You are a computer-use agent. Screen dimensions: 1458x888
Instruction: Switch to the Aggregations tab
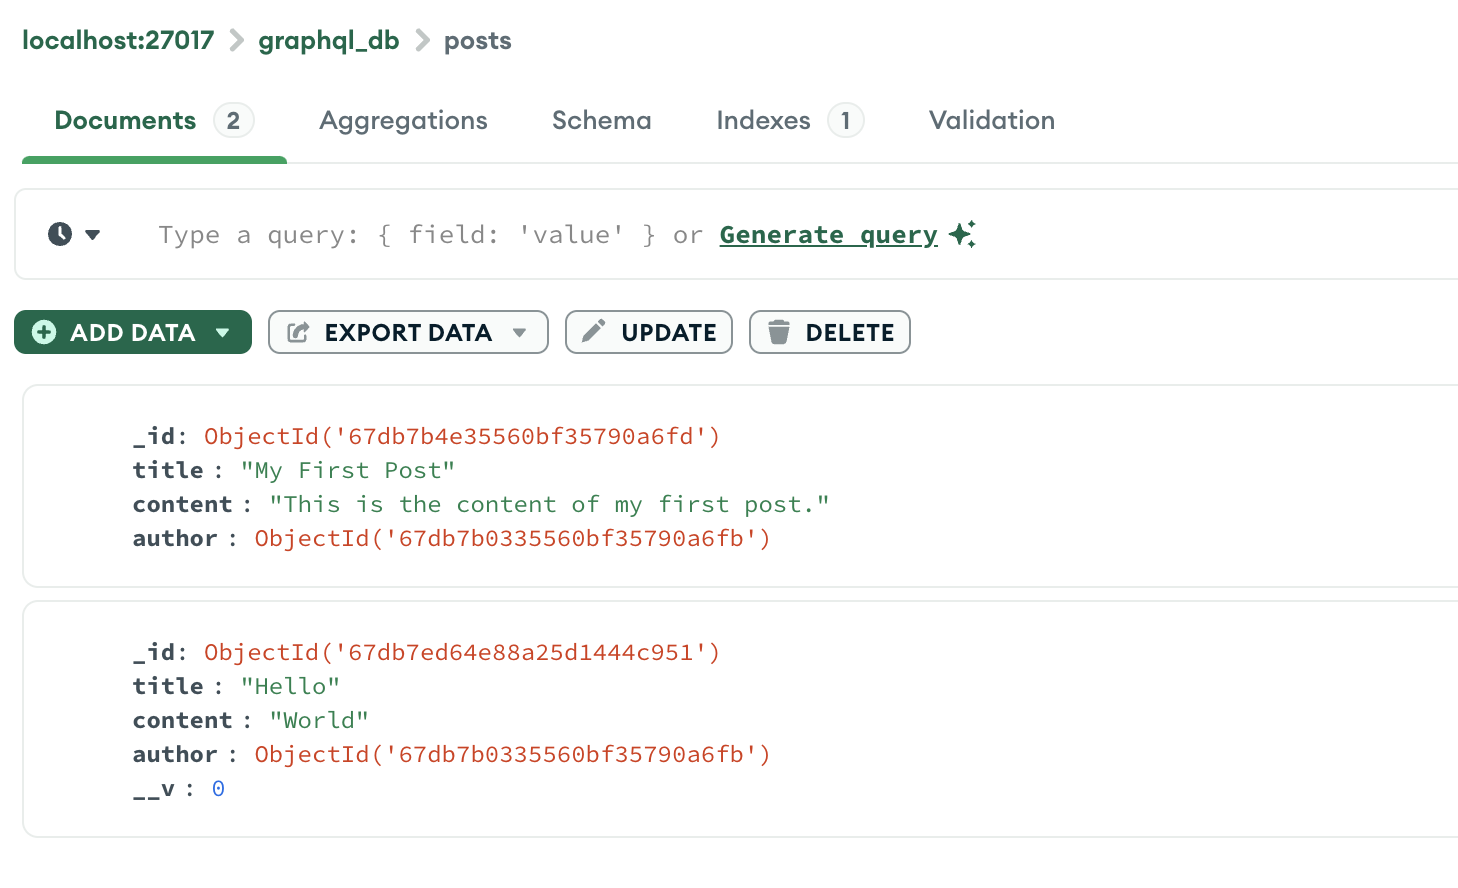click(403, 120)
